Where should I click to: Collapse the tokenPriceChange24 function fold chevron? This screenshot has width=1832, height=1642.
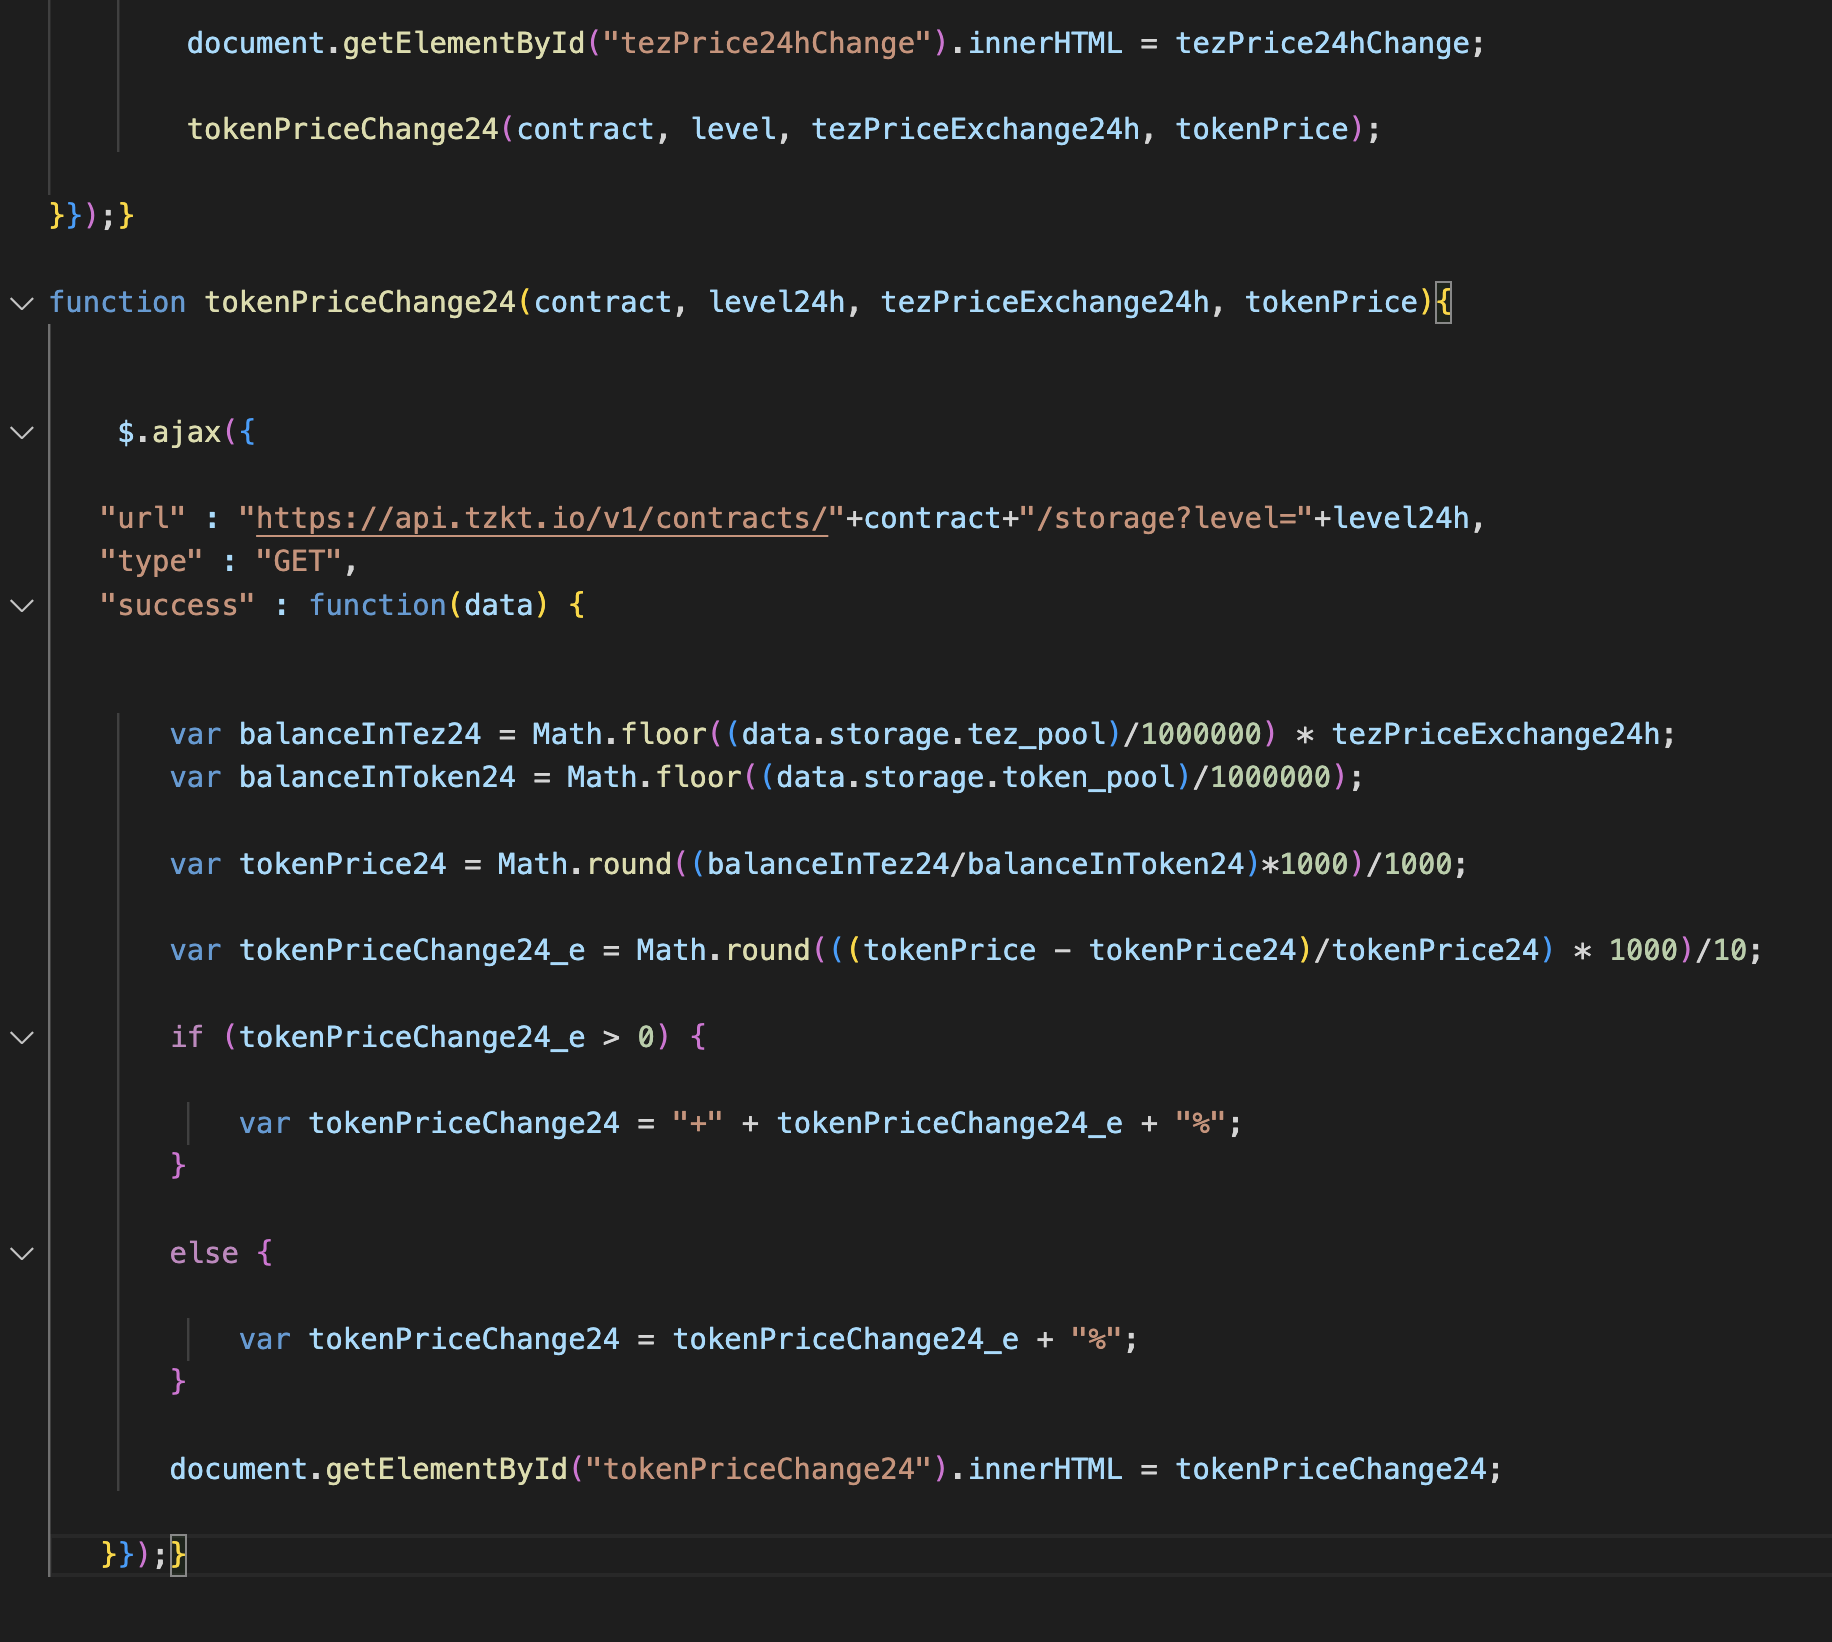tap(22, 303)
